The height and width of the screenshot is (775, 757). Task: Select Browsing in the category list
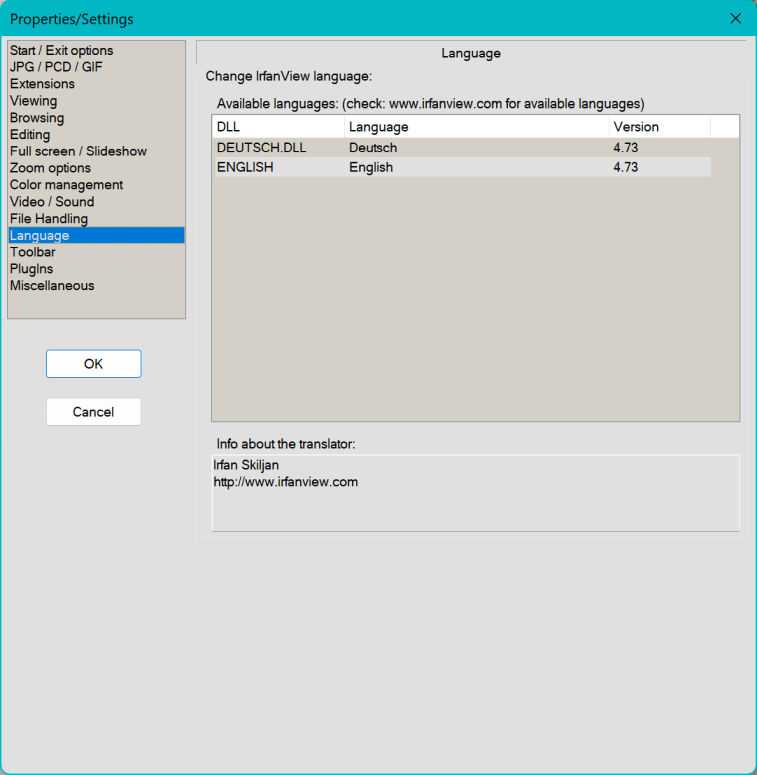coord(36,118)
